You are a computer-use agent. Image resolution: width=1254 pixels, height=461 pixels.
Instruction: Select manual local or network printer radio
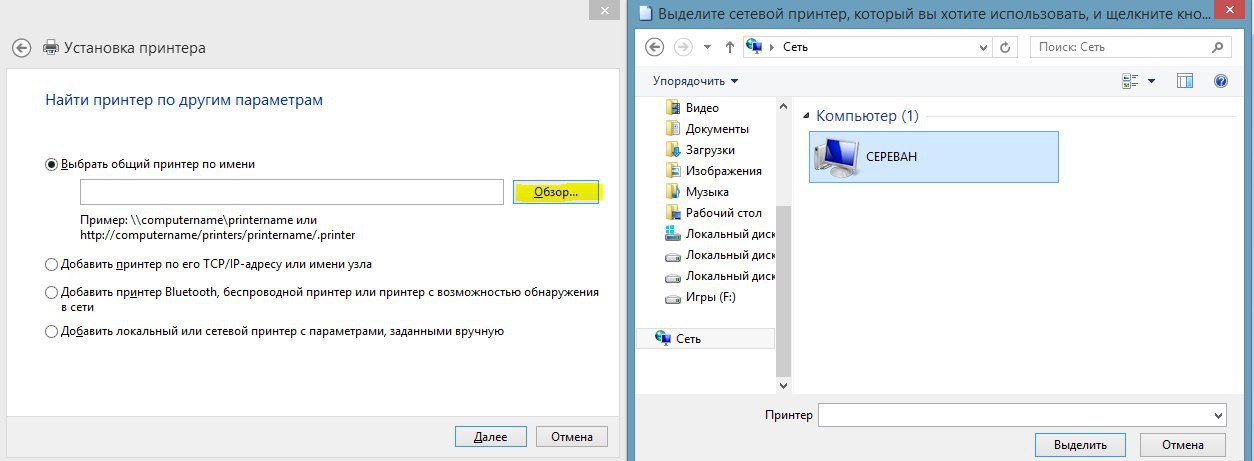51,331
